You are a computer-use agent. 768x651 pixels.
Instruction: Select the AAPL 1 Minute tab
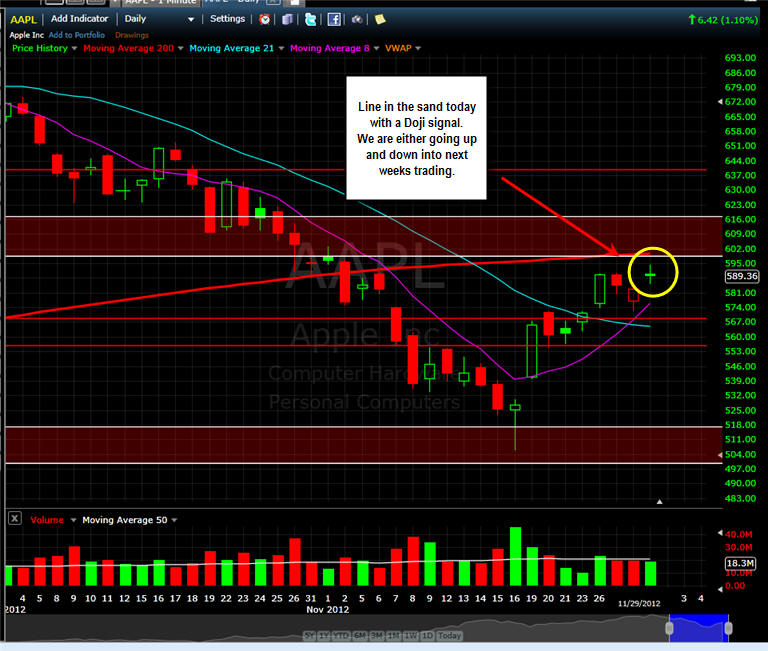(160, 2)
